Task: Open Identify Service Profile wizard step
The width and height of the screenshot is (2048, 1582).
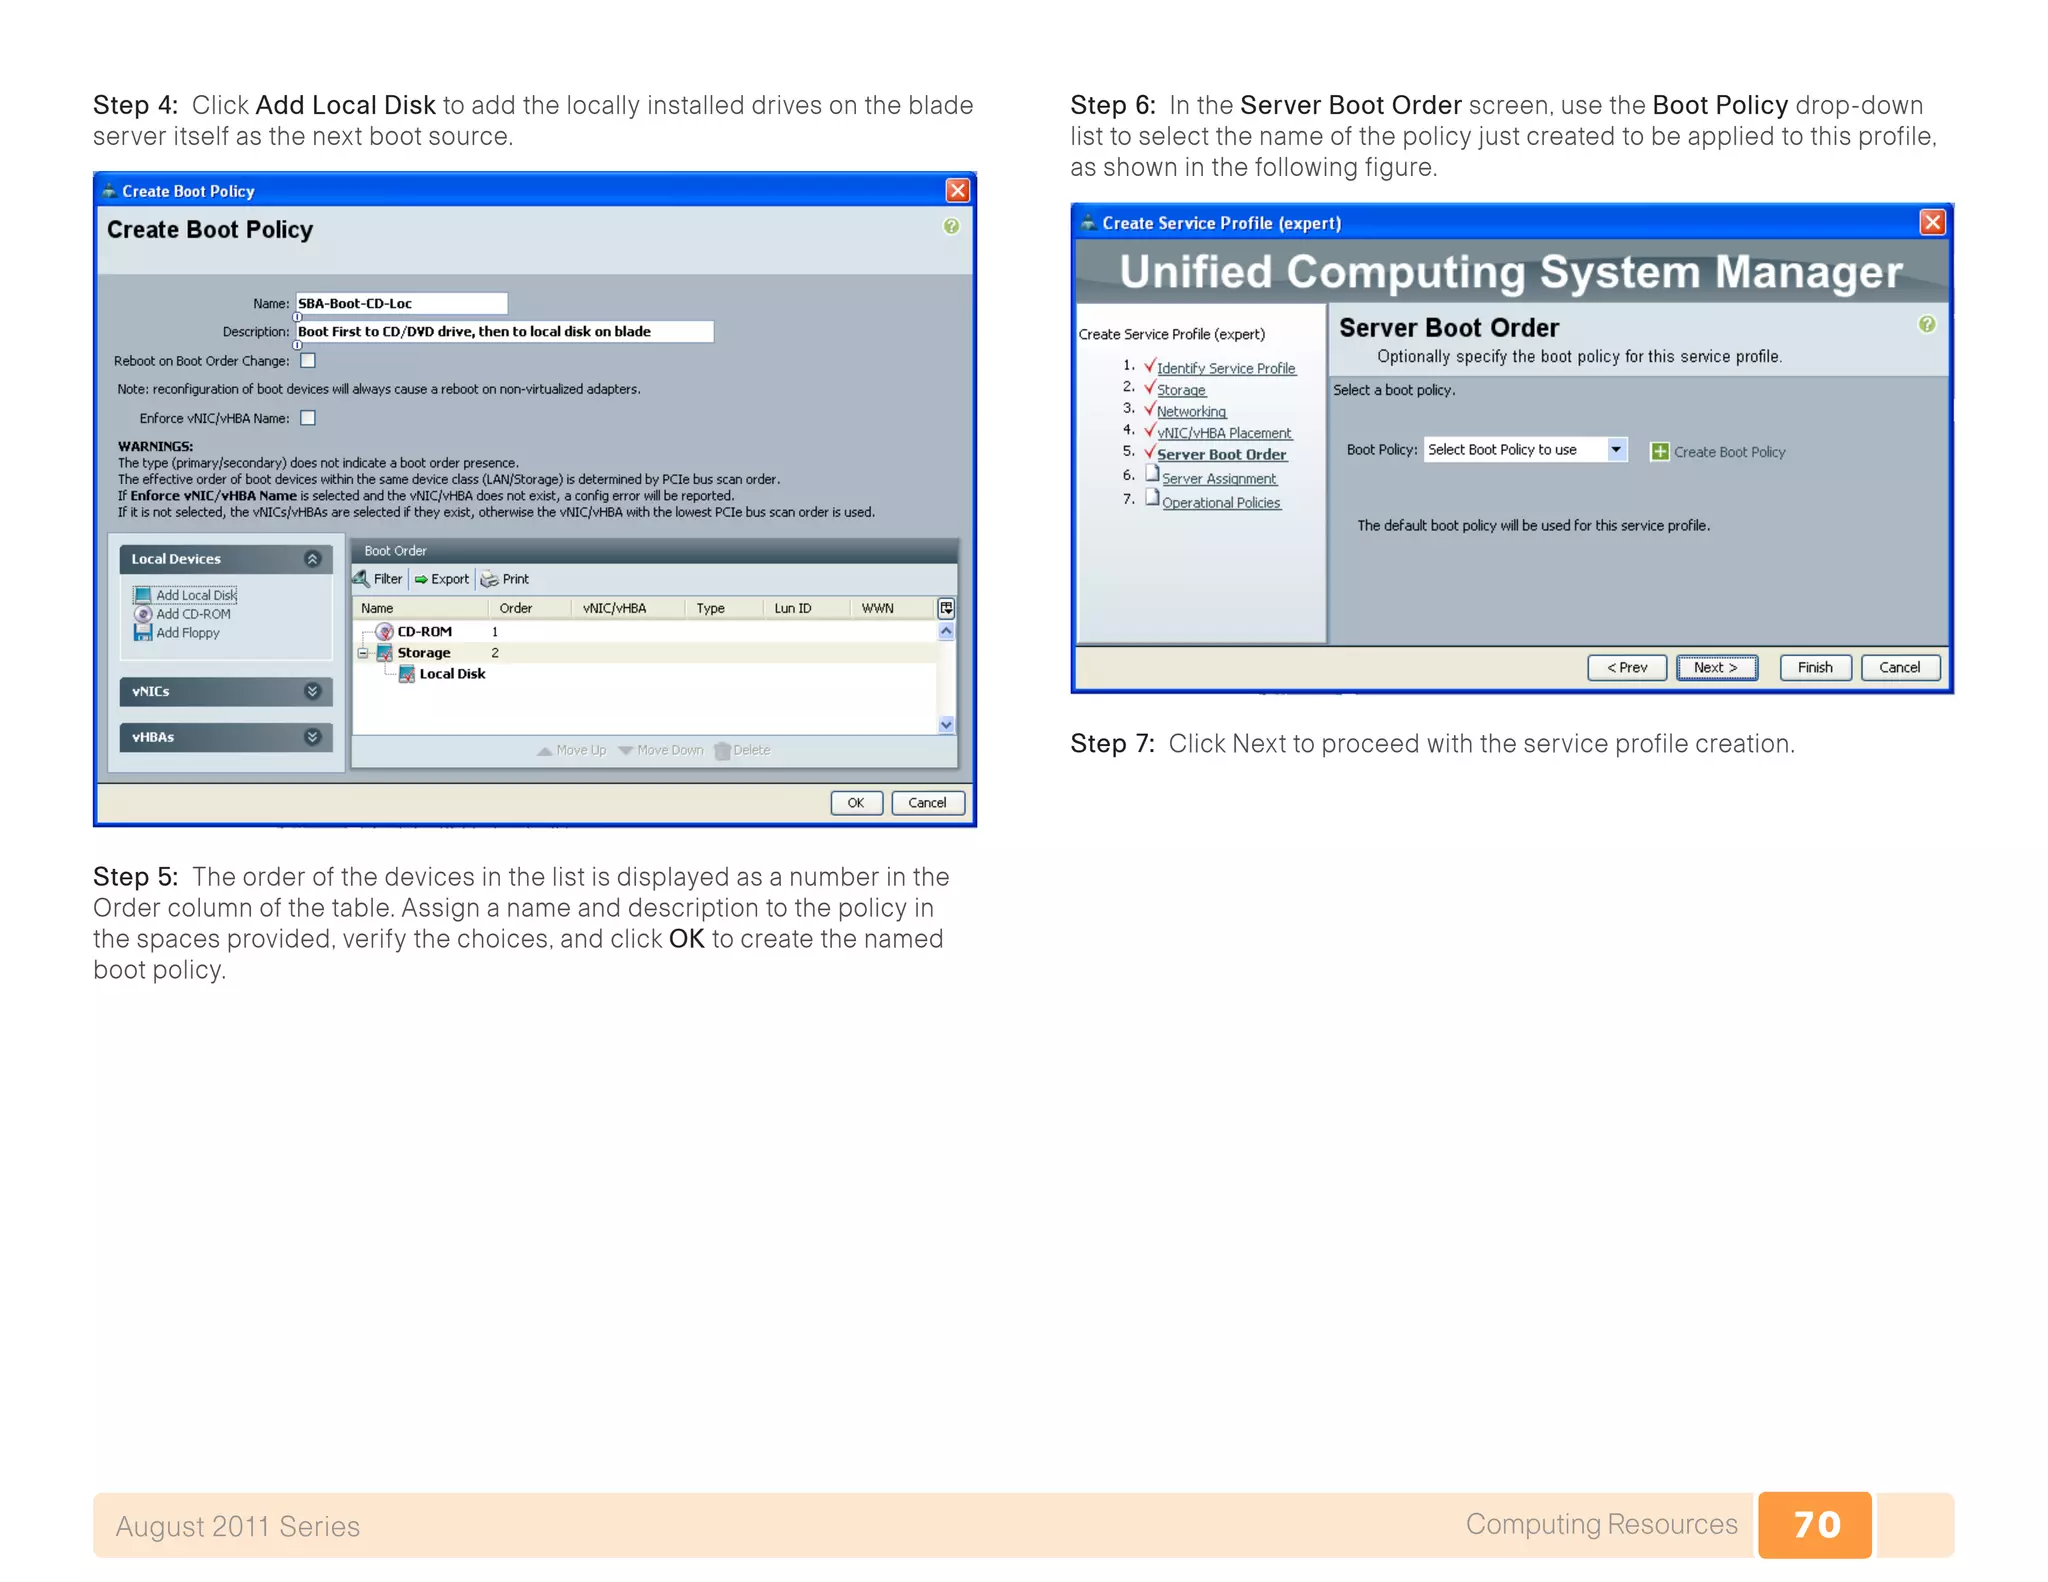Action: click(1225, 369)
